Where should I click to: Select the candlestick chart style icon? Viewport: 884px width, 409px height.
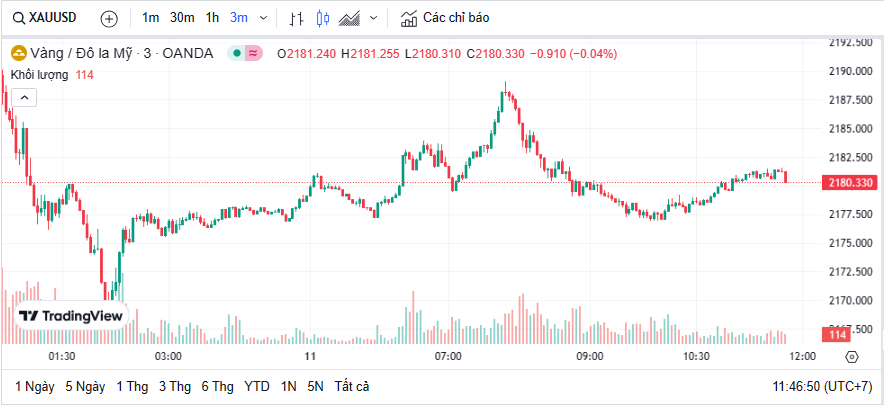[x=322, y=18]
